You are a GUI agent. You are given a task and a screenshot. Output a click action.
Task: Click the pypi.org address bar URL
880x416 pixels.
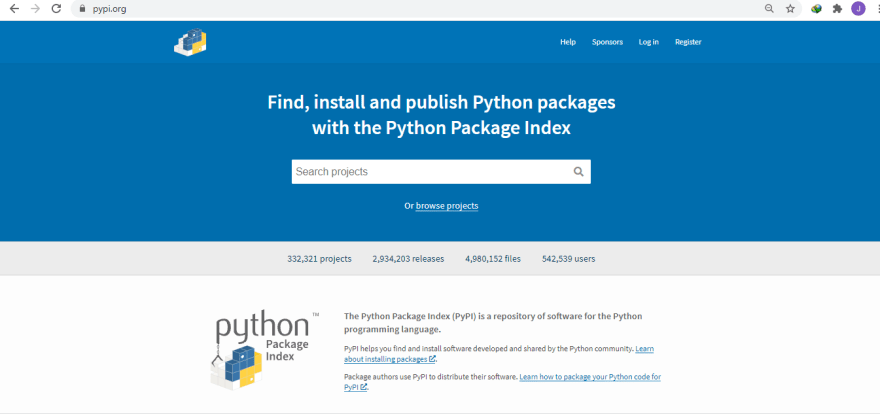pos(109,8)
